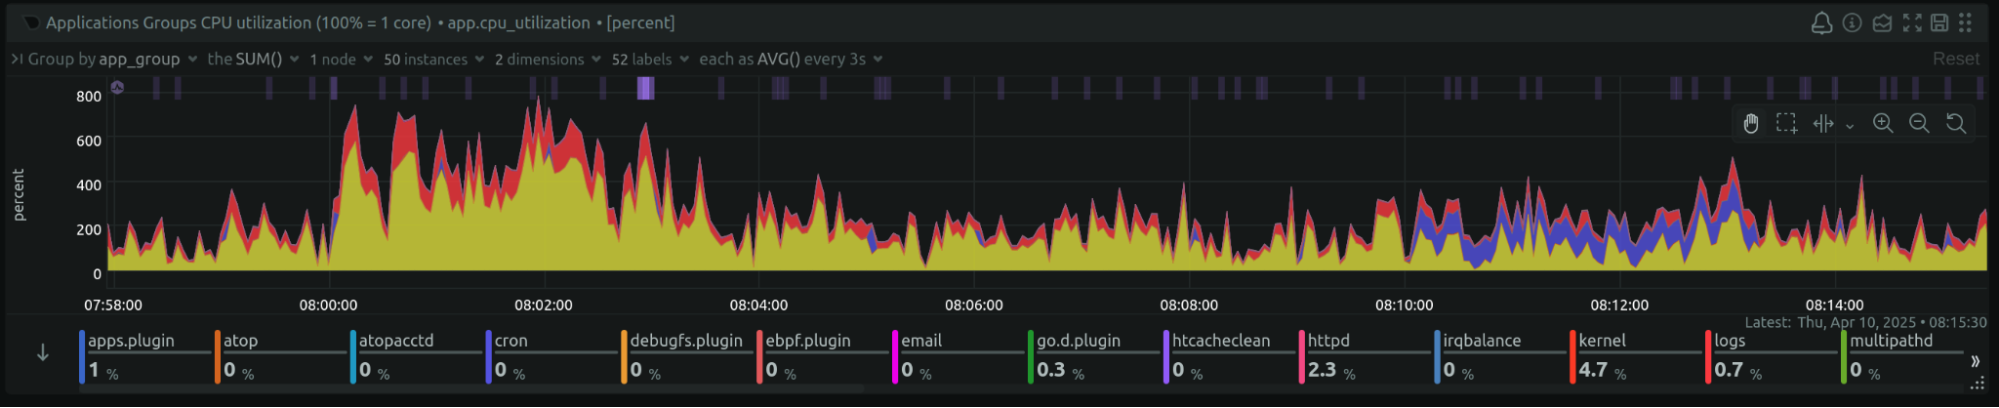Toggle the ebpf.plugin dimension in legend
The image size is (1999, 408).
click(823, 357)
